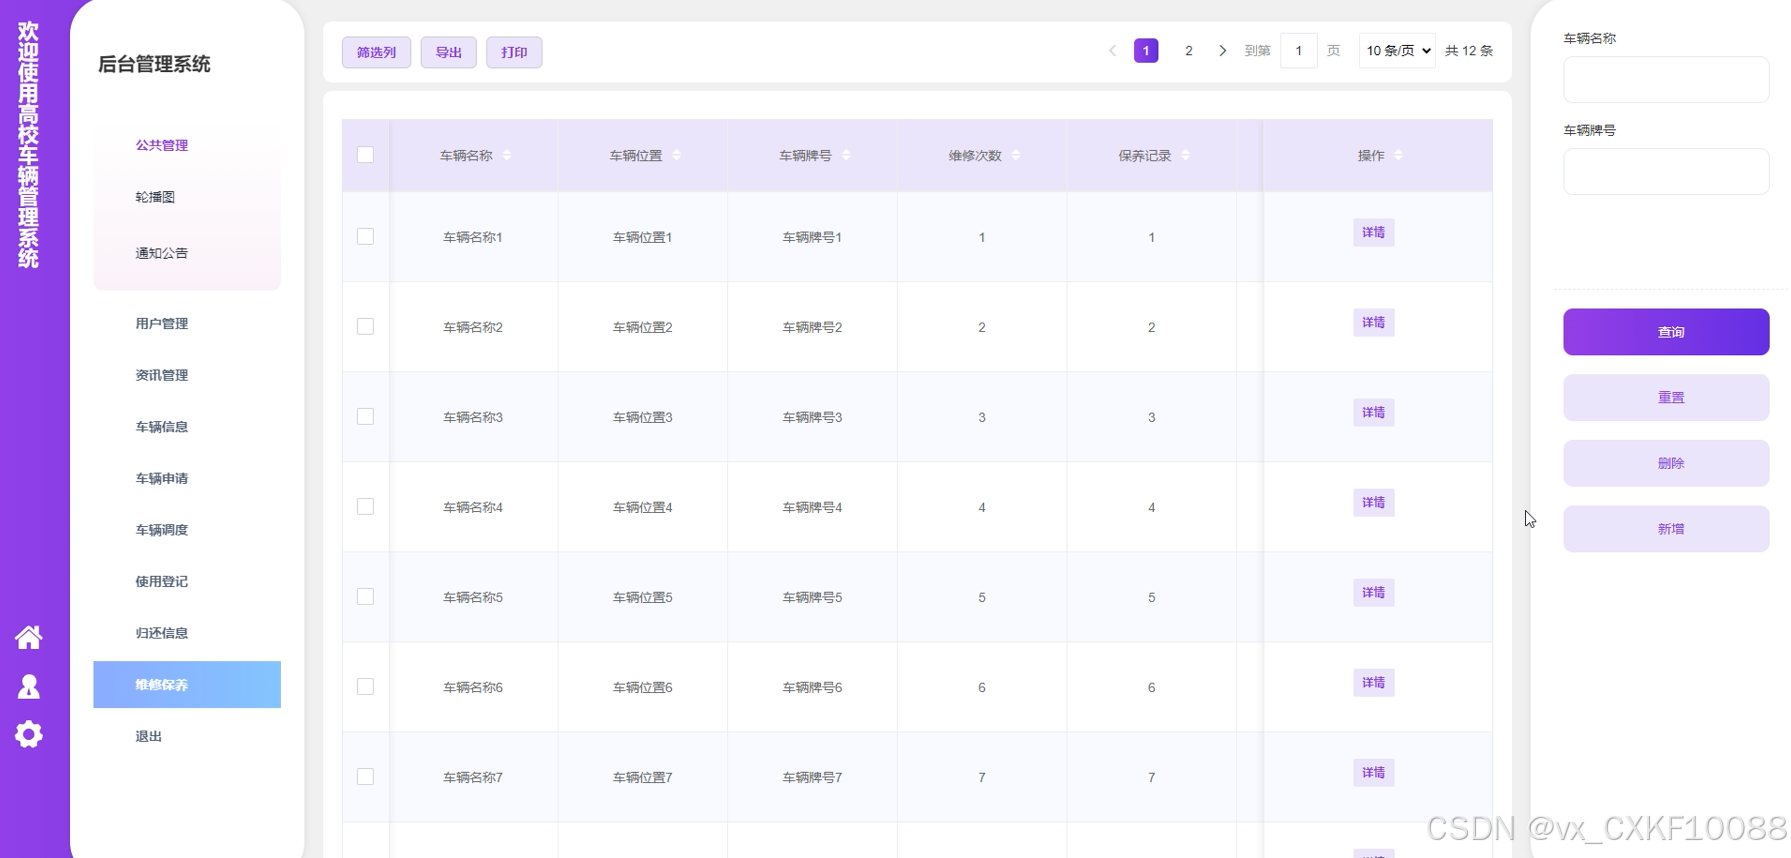The height and width of the screenshot is (858, 1791).
Task: Click 退出 to log out
Action: click(149, 736)
